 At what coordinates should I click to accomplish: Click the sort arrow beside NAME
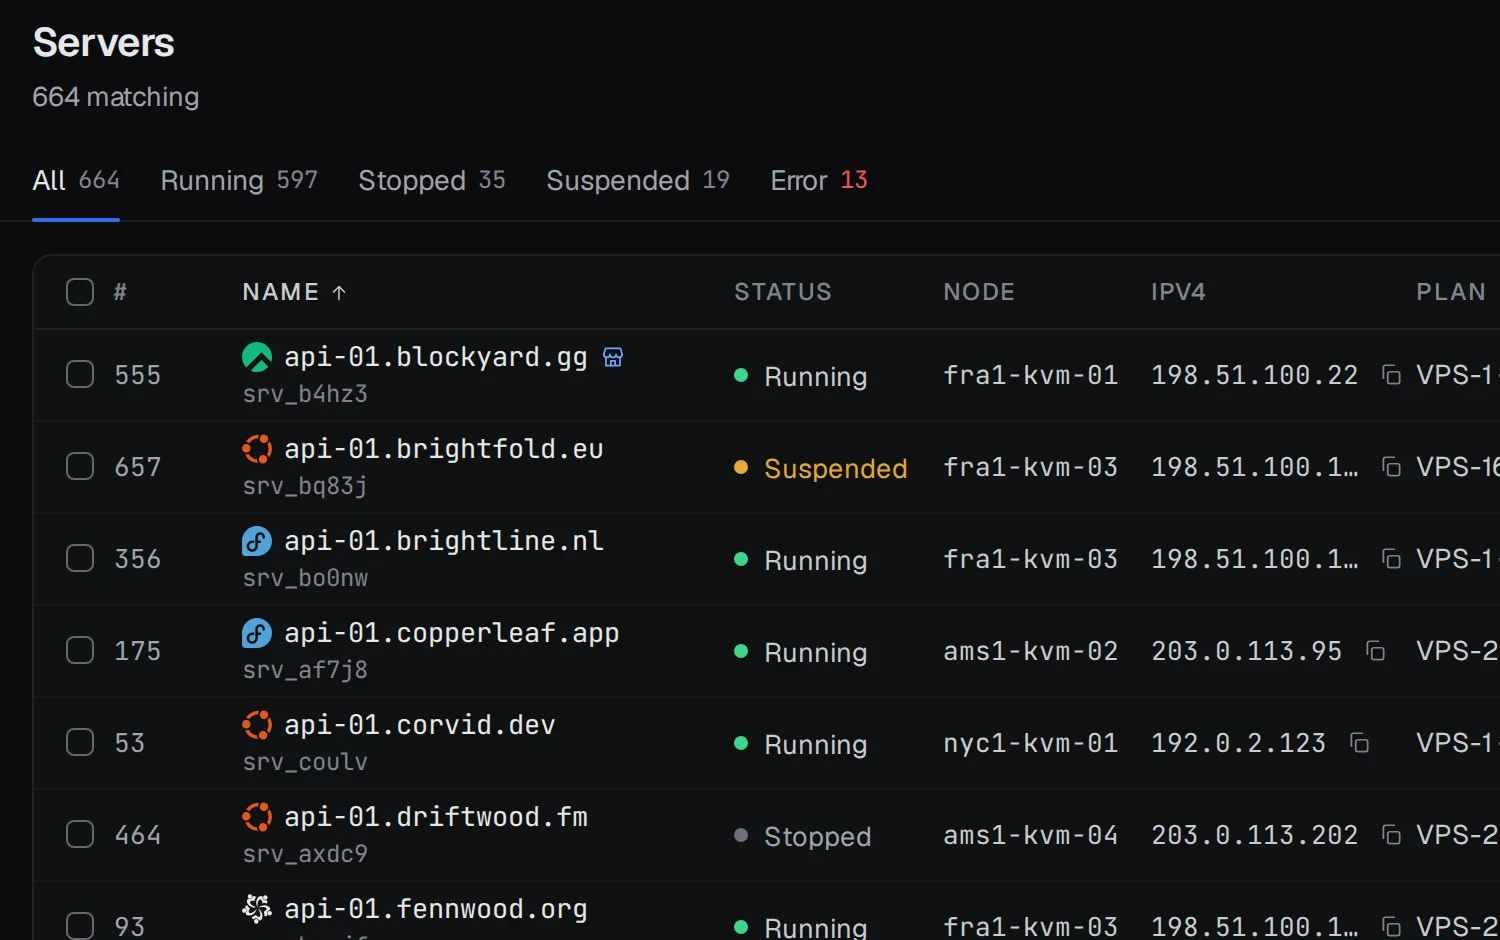(x=339, y=292)
